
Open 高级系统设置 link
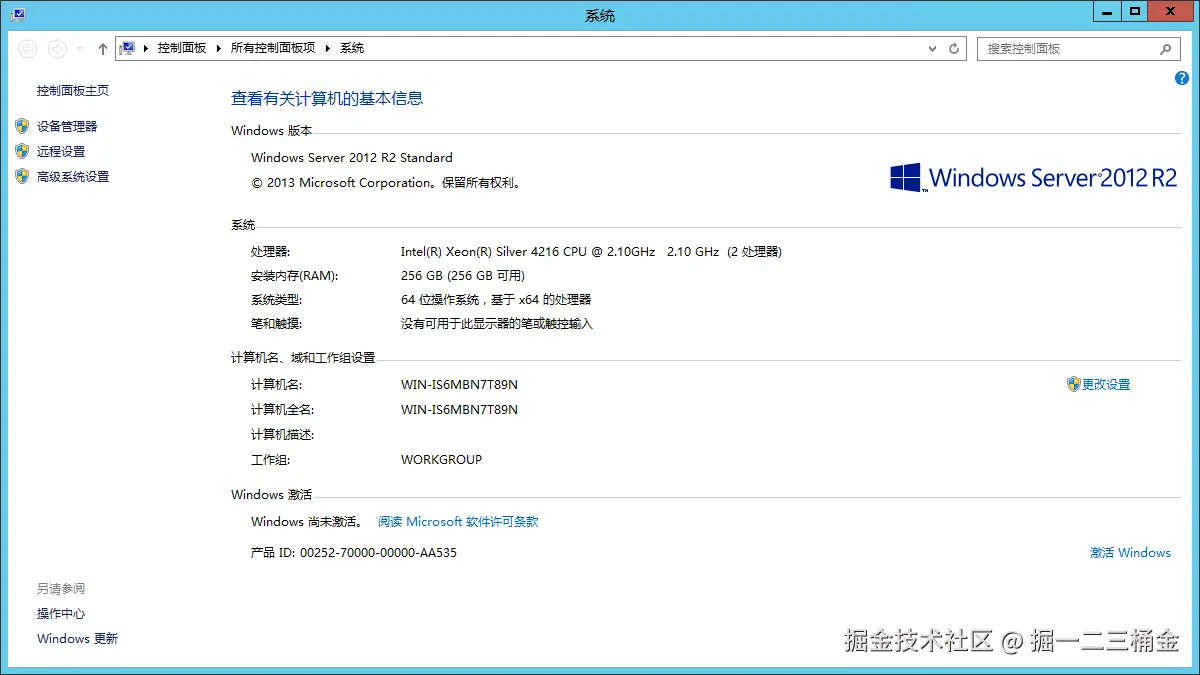pos(73,177)
